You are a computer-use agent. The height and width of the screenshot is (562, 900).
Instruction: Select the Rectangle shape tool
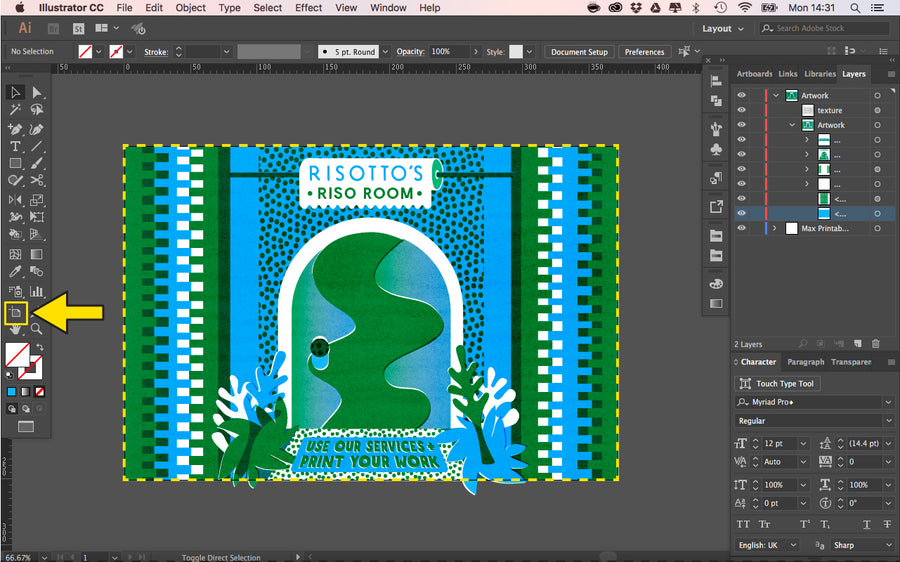tap(15, 163)
